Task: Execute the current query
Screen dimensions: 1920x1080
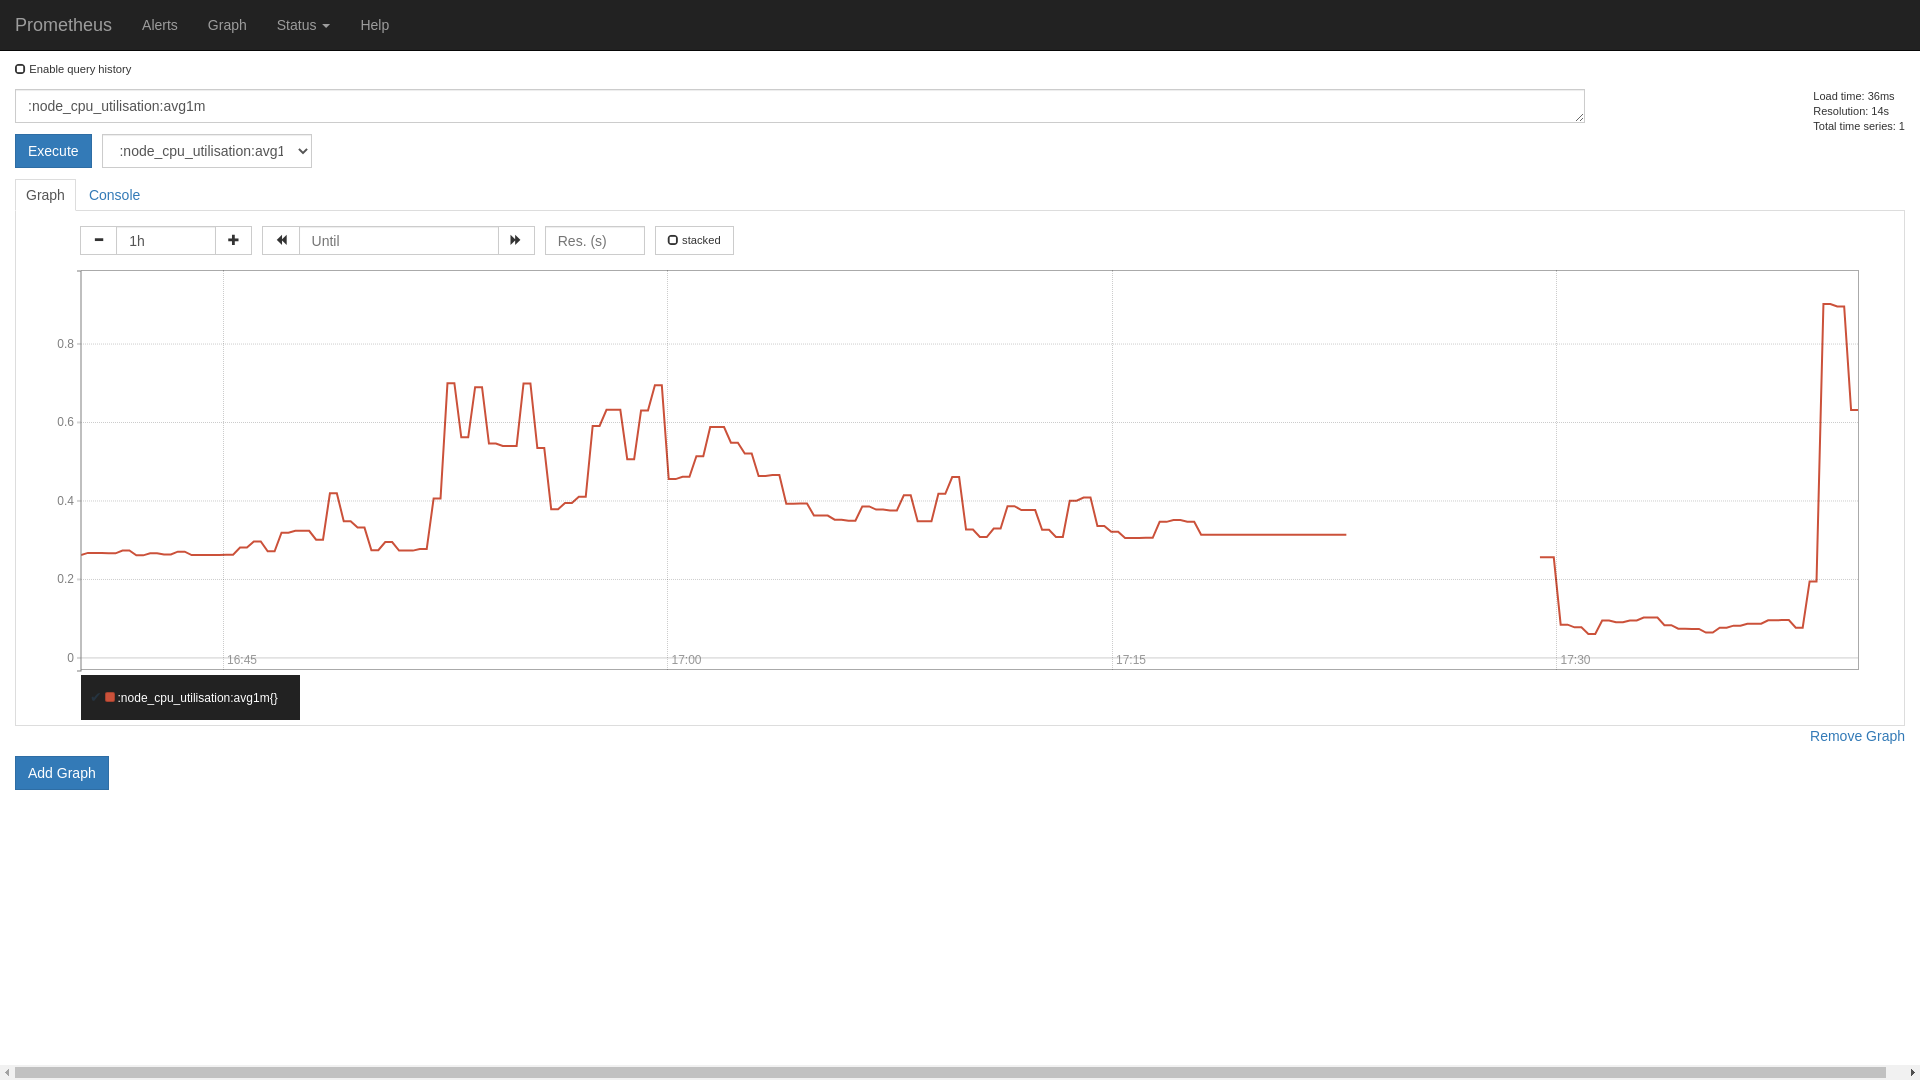Action: (x=53, y=151)
